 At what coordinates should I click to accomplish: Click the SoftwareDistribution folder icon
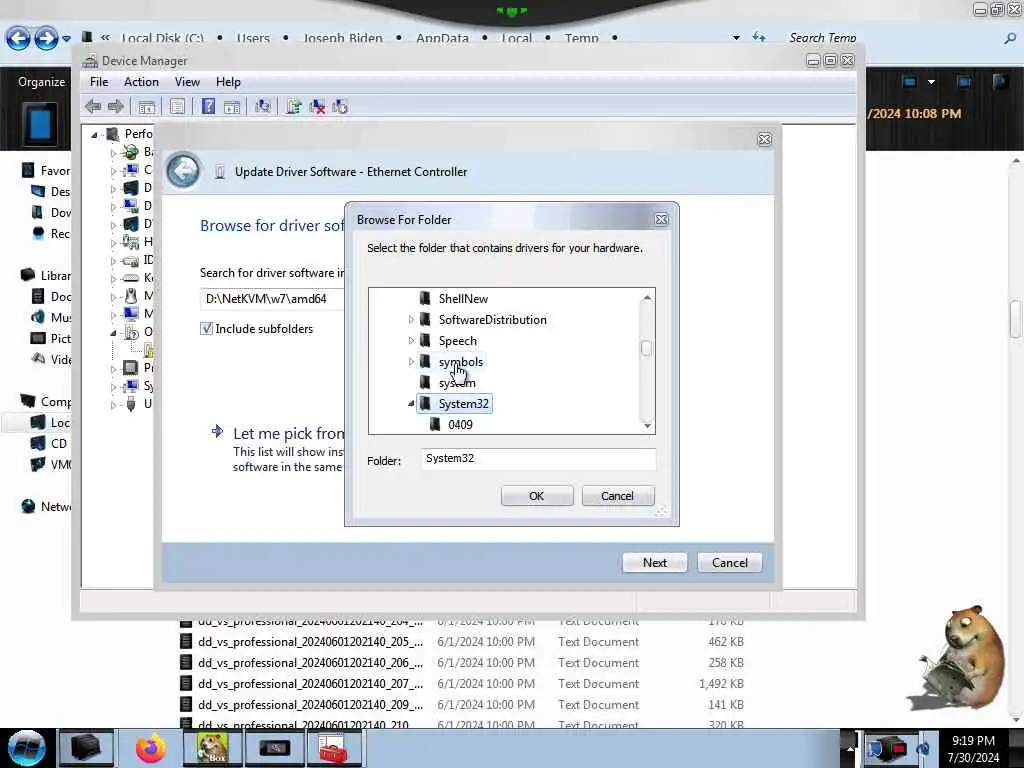(425, 319)
